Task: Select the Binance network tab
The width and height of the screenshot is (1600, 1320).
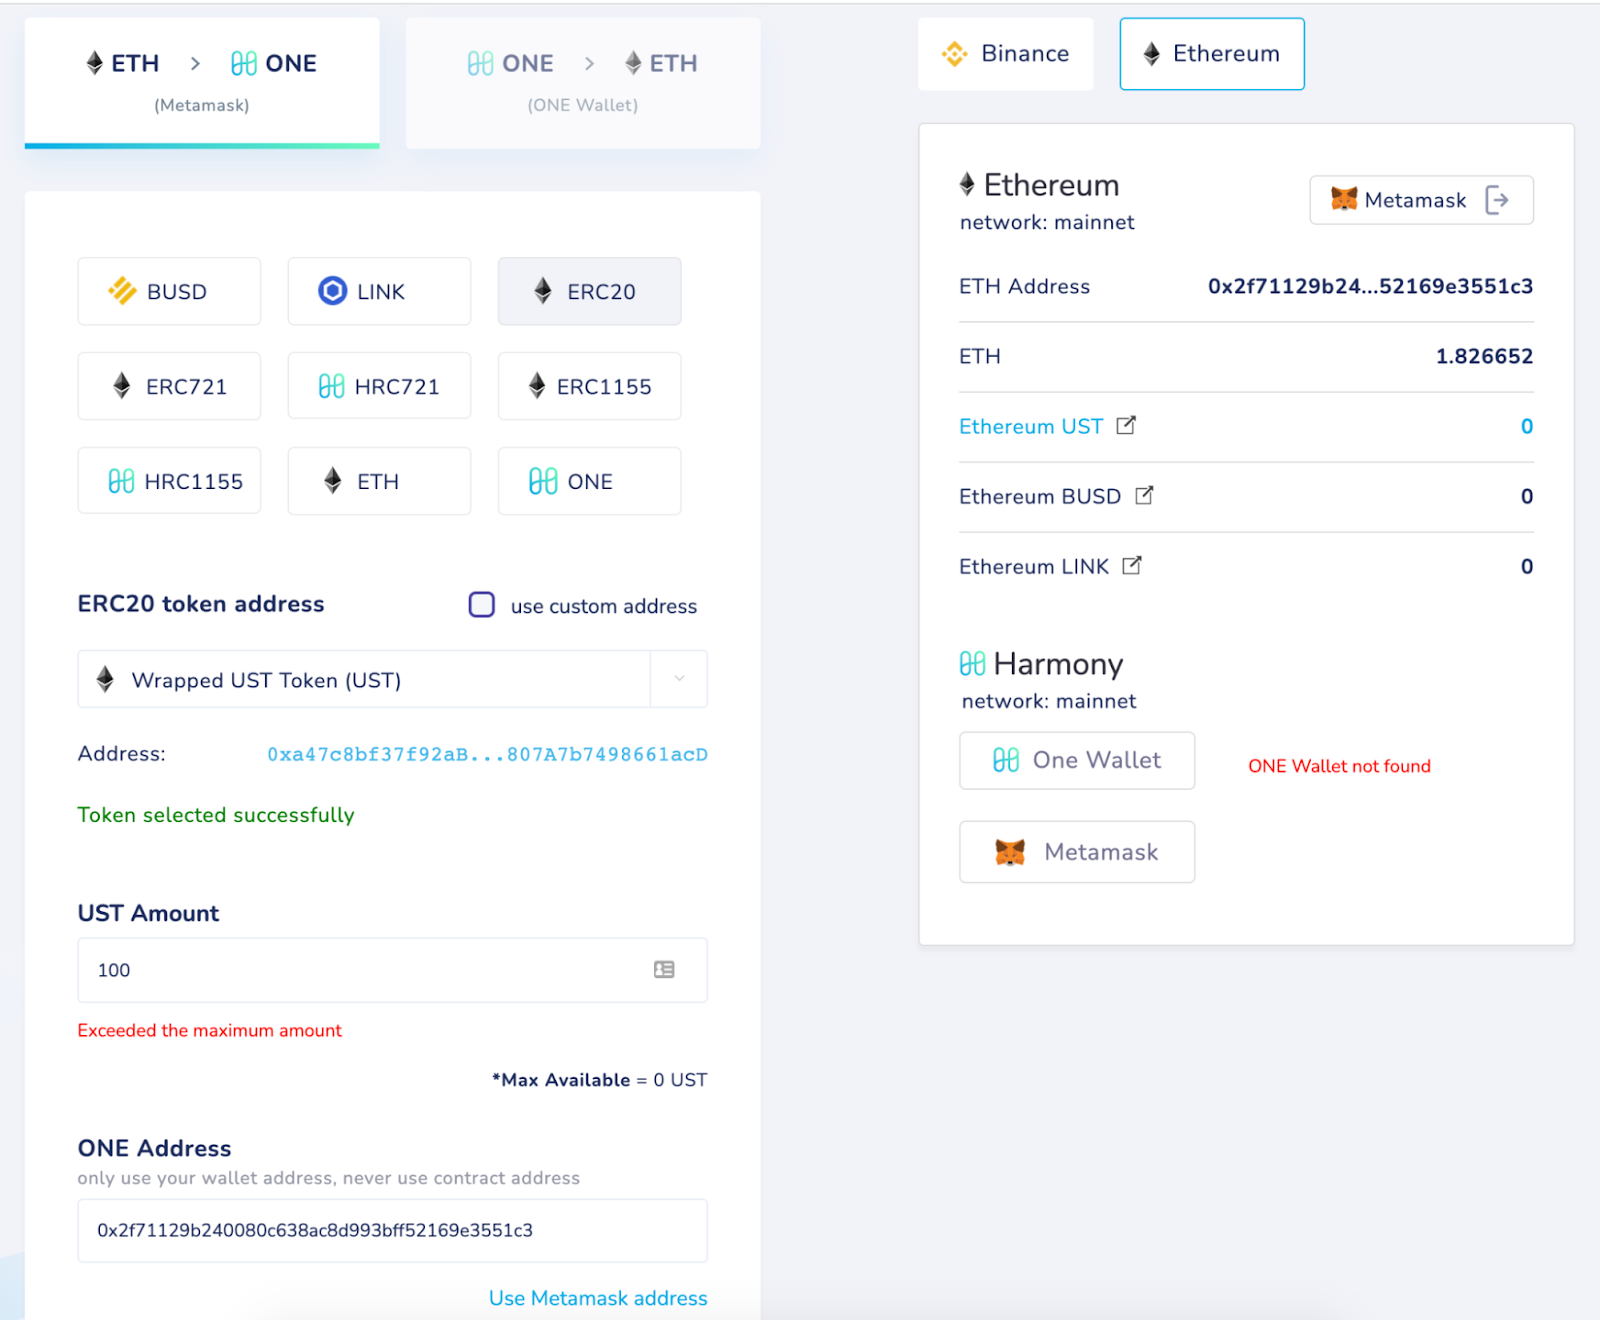Action: pyautogui.click(x=1006, y=54)
